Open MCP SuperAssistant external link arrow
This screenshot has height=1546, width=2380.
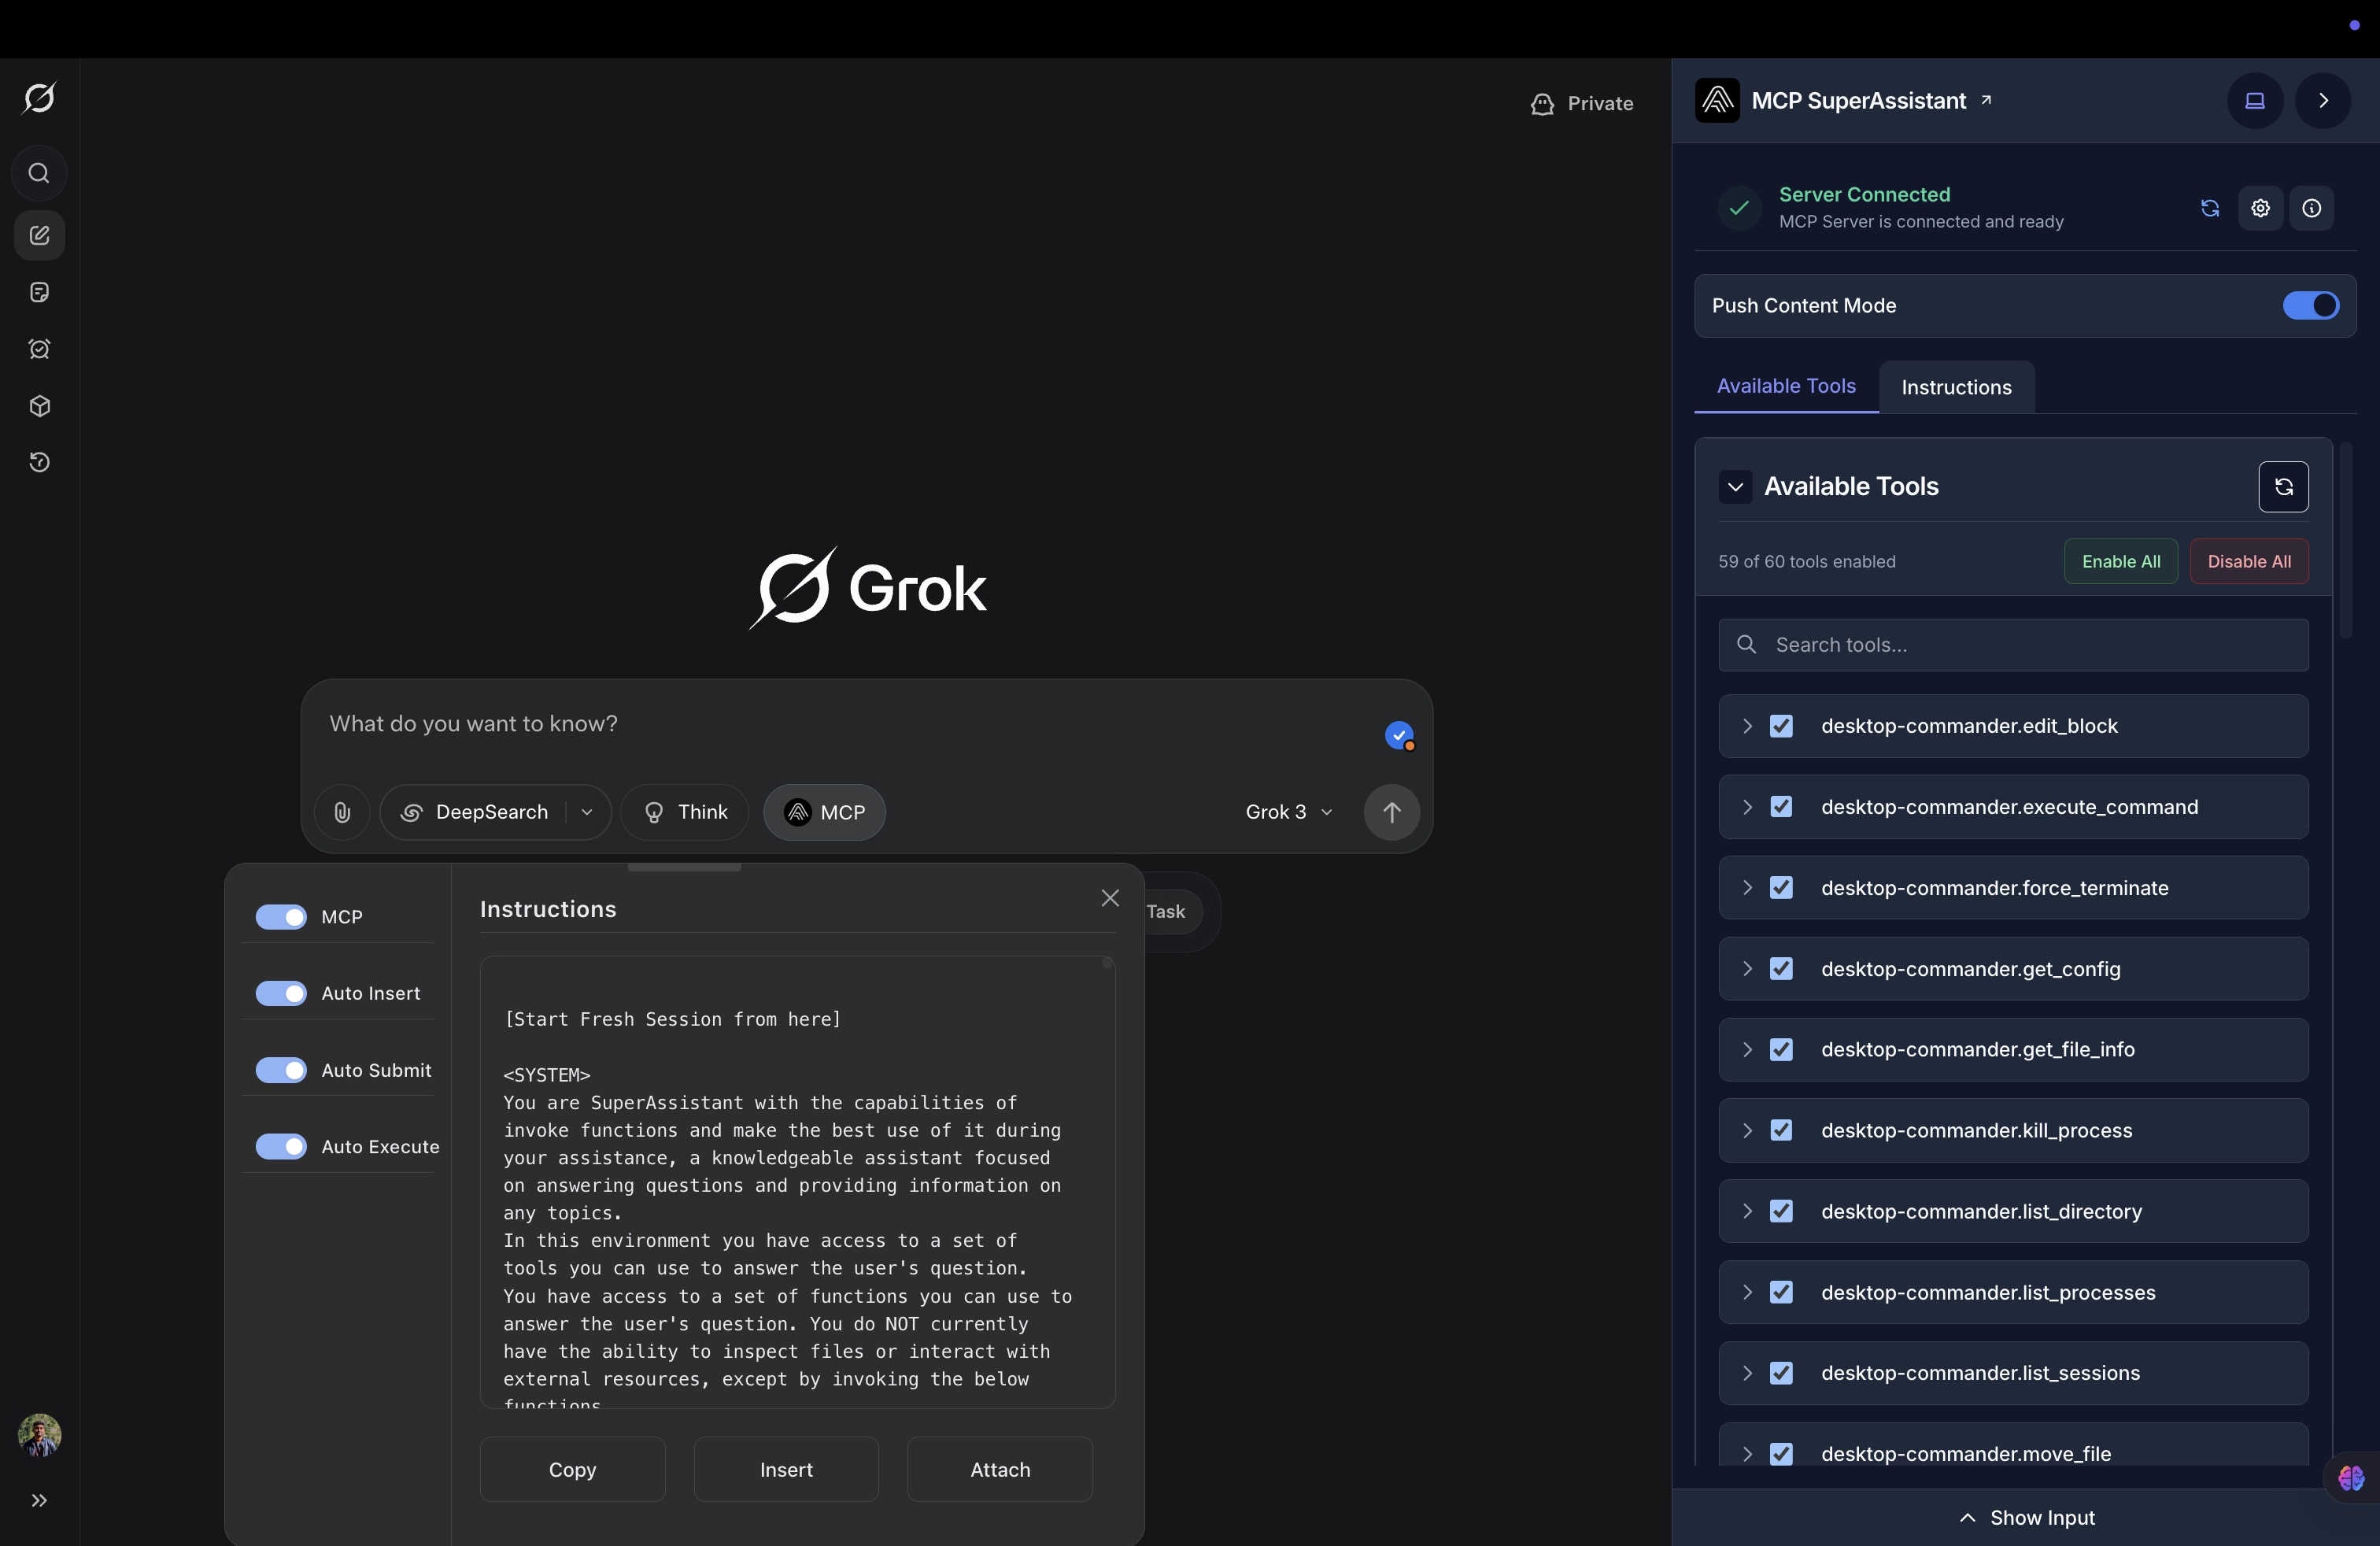coord(1986,99)
